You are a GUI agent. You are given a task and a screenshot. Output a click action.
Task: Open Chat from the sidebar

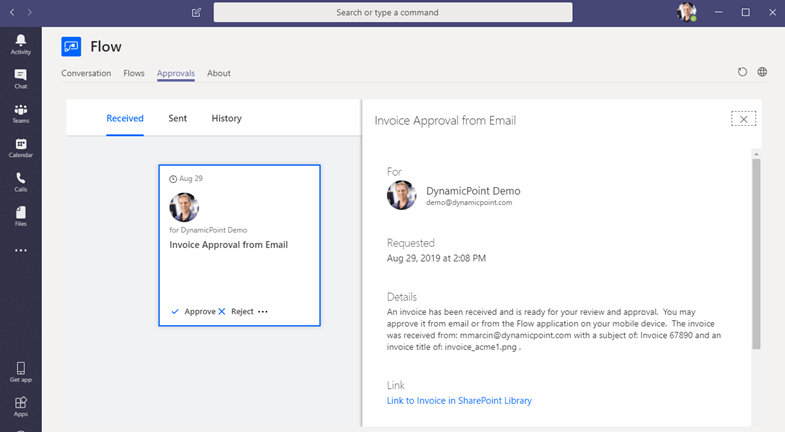(x=21, y=79)
